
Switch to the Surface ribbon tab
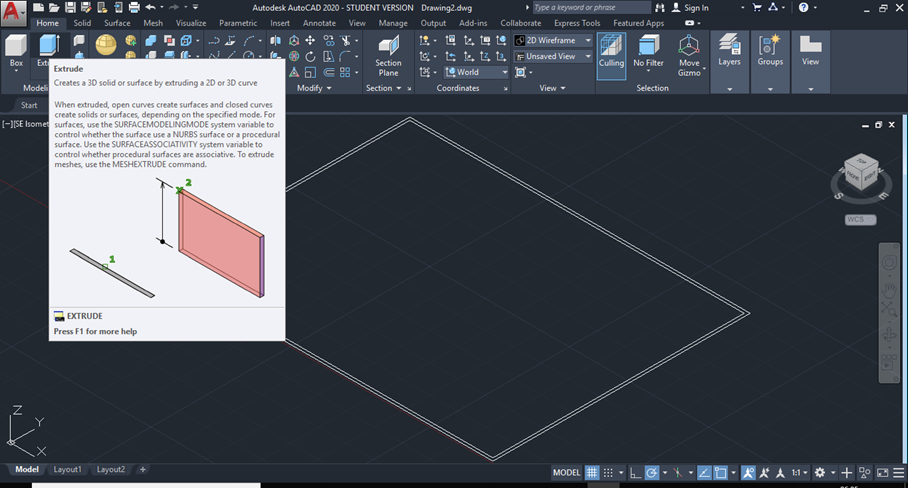pyautogui.click(x=117, y=23)
